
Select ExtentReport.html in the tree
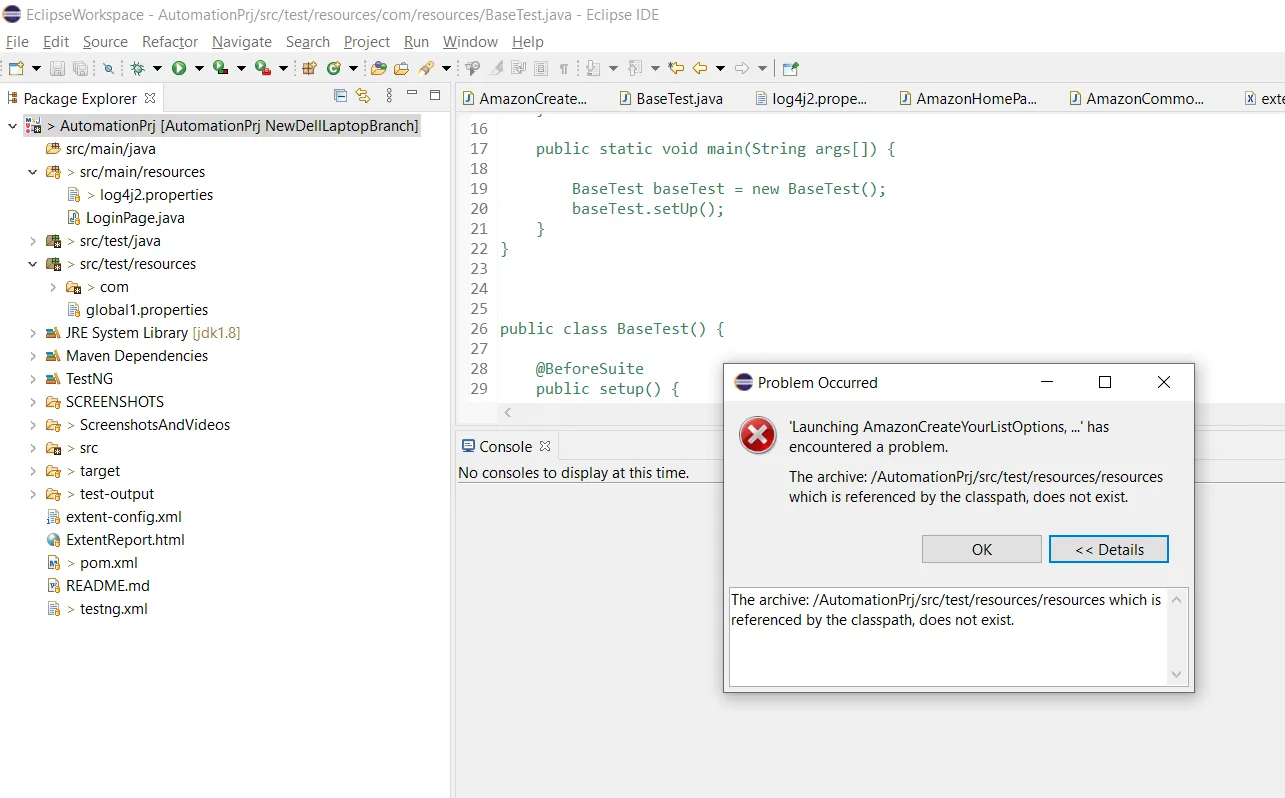(125, 540)
